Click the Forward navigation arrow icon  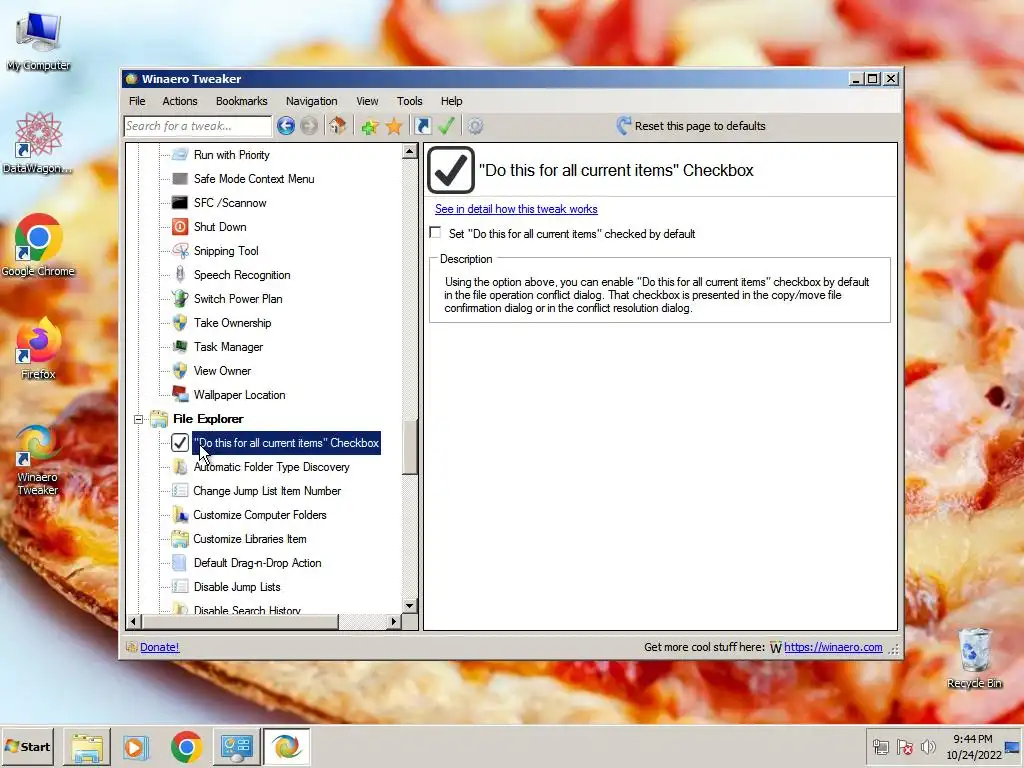point(309,125)
